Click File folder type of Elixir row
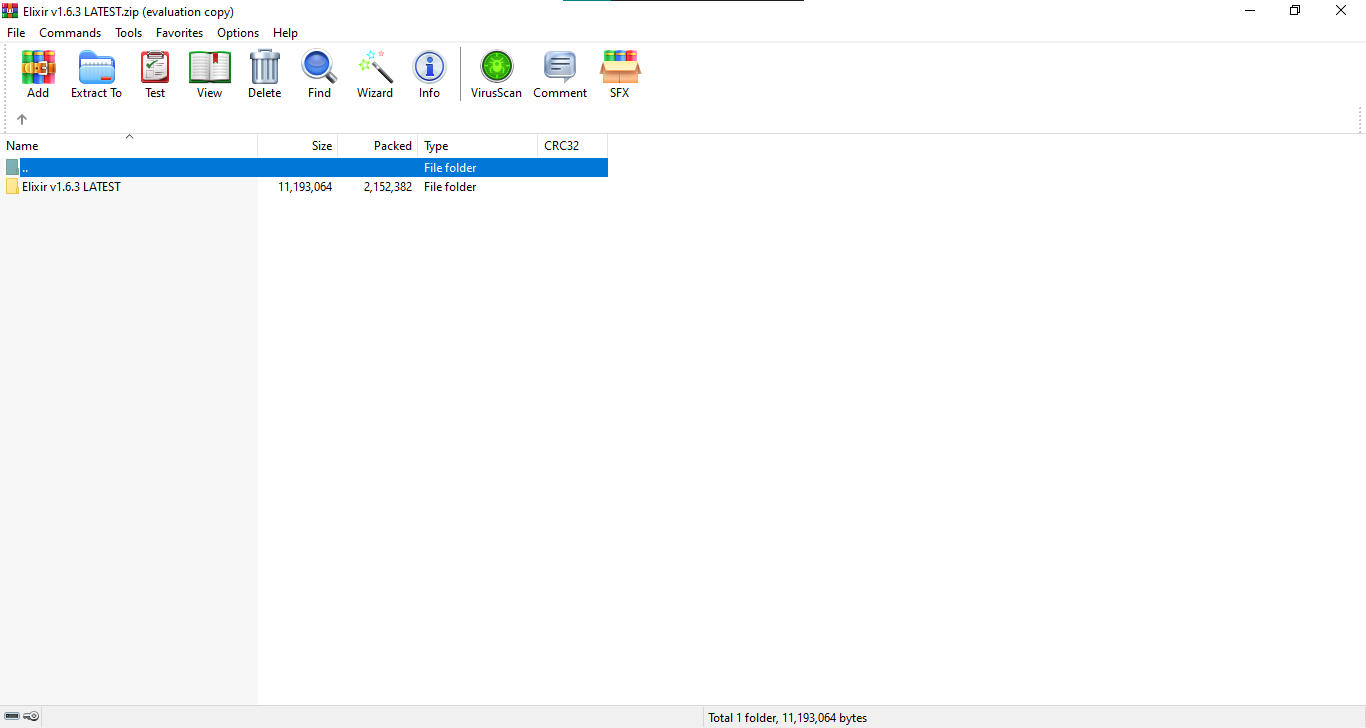Viewport: 1366px width, 728px height. (450, 187)
